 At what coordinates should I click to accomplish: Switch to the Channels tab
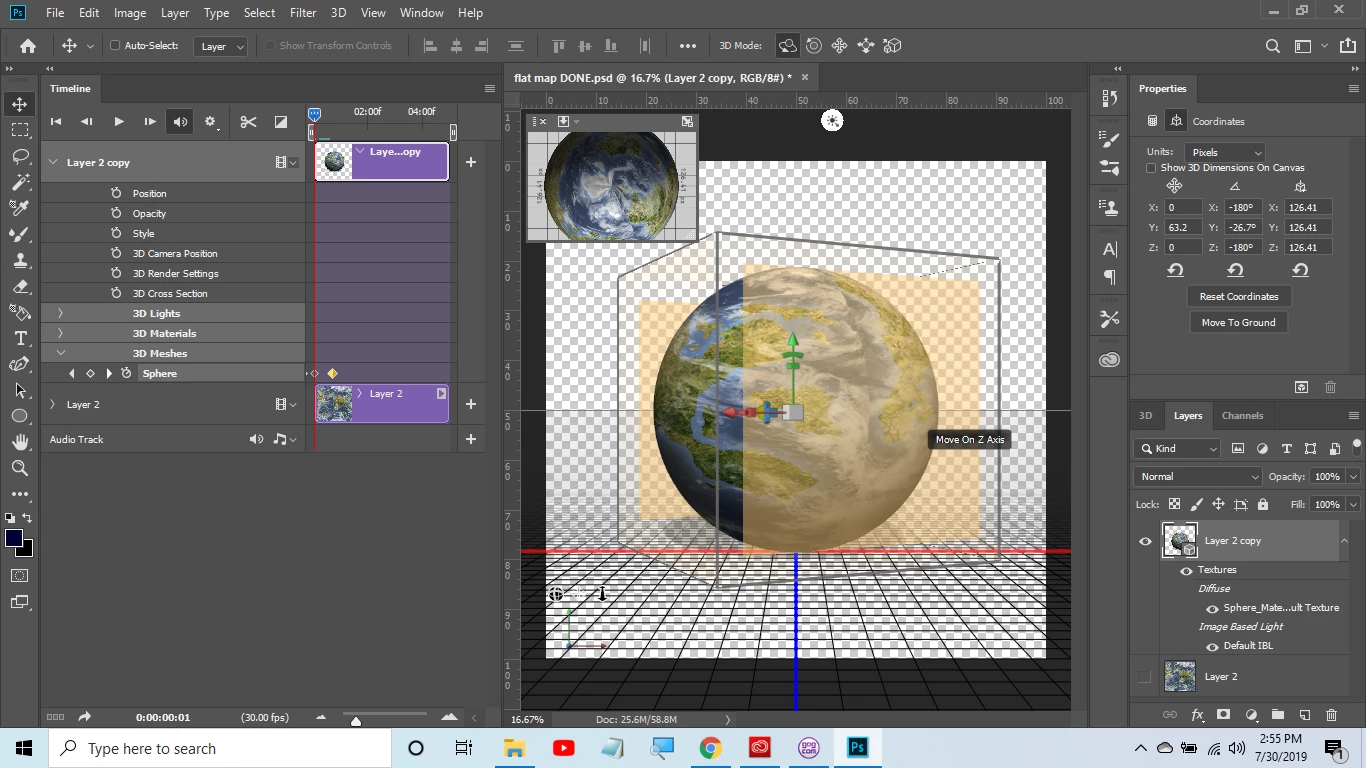click(1242, 415)
